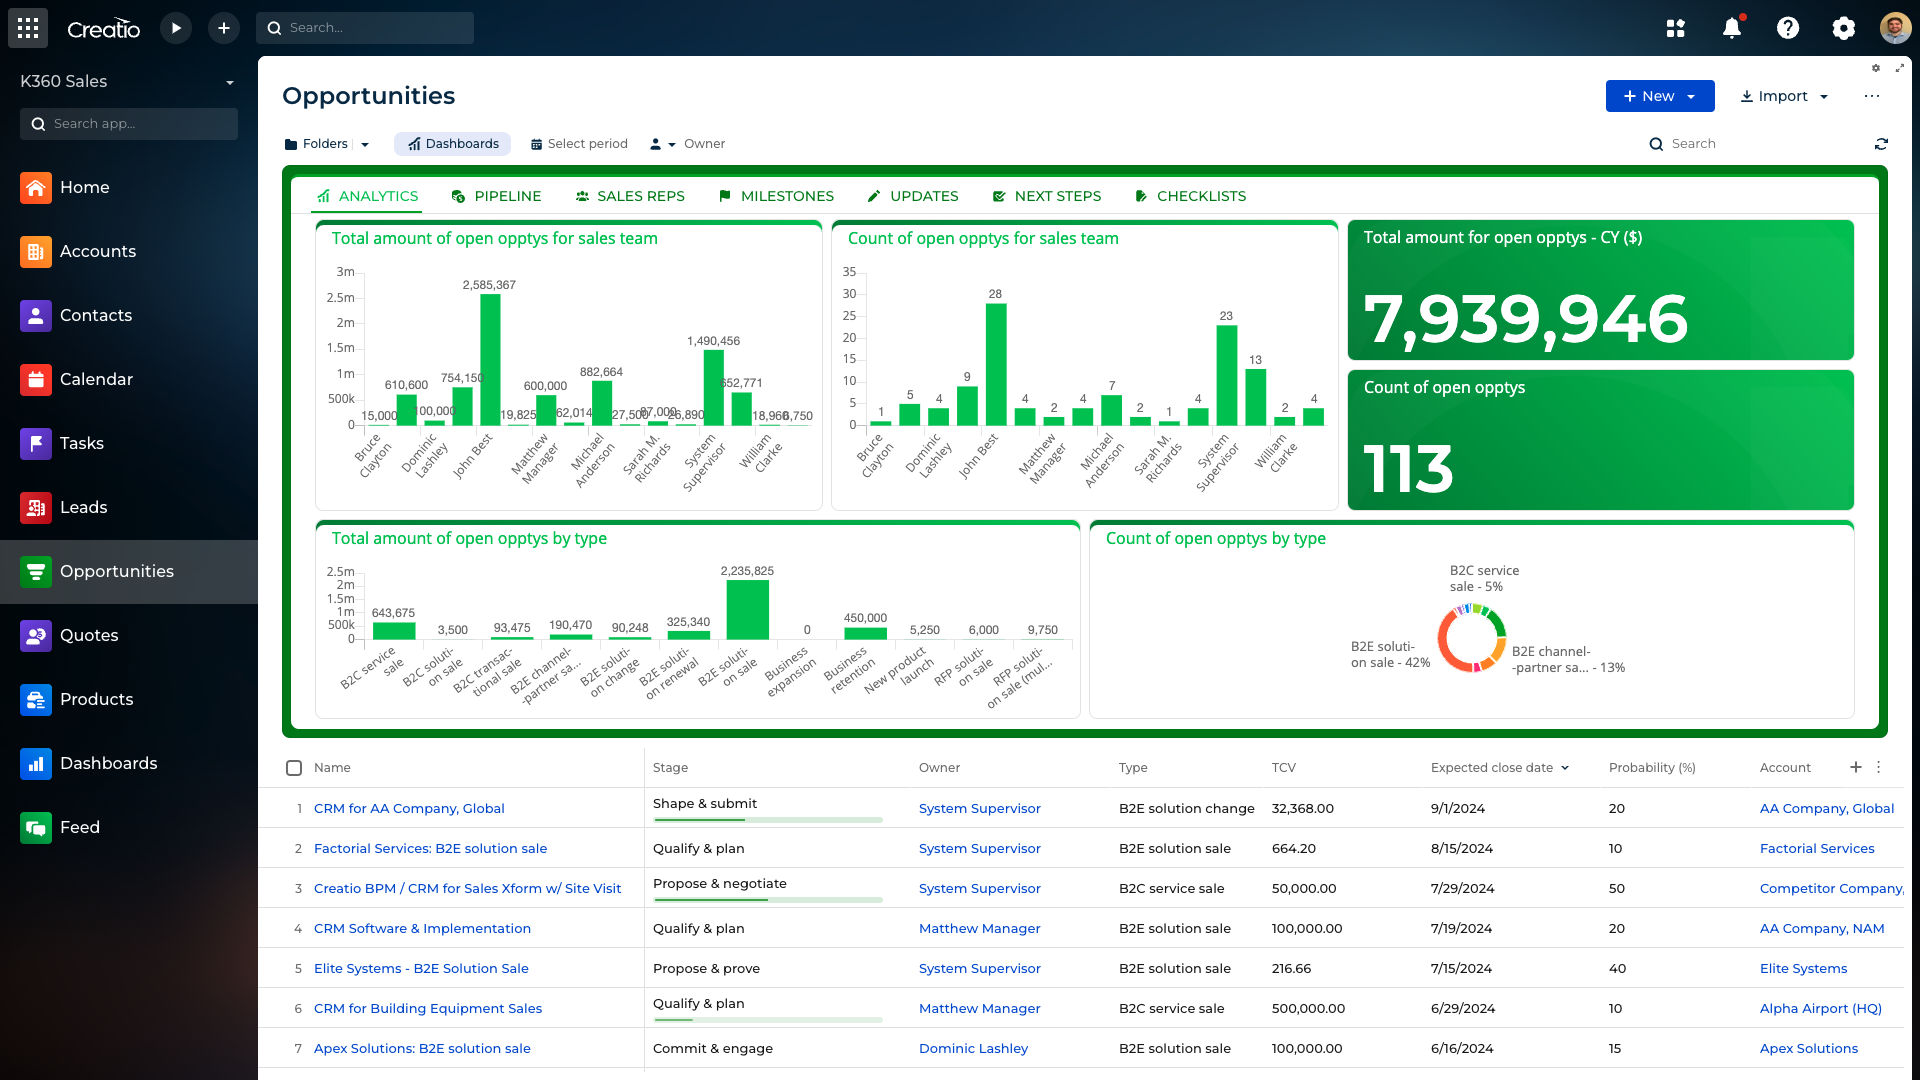
Task: Toggle the Dashboards panel button
Action: pyautogui.click(x=453, y=144)
